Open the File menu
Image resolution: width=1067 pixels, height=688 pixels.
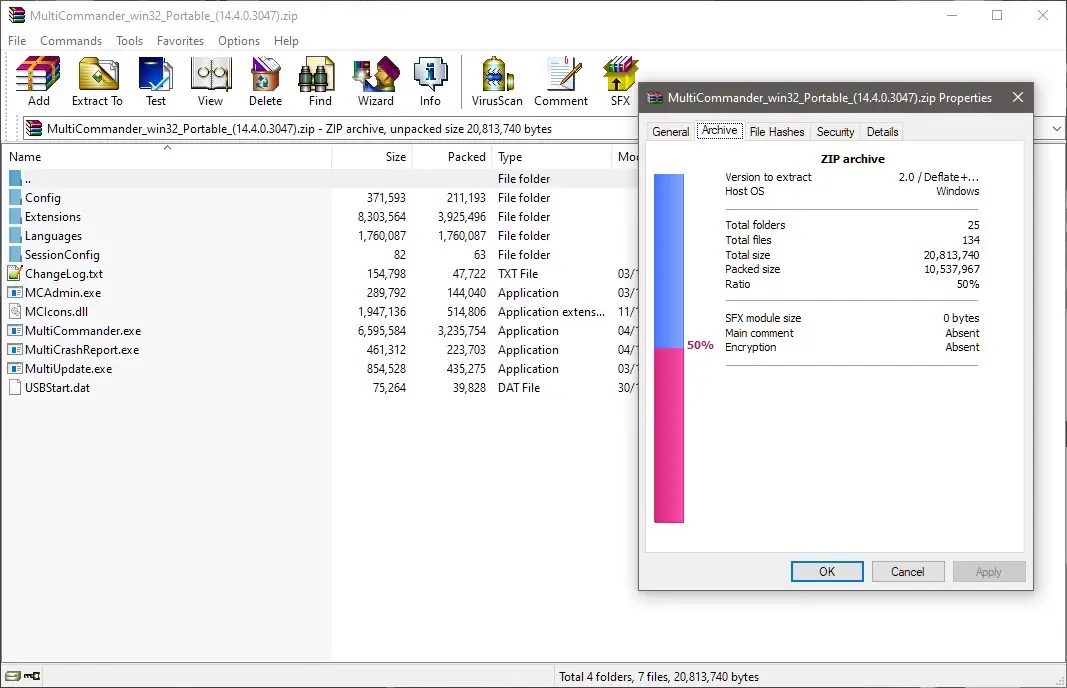(17, 41)
